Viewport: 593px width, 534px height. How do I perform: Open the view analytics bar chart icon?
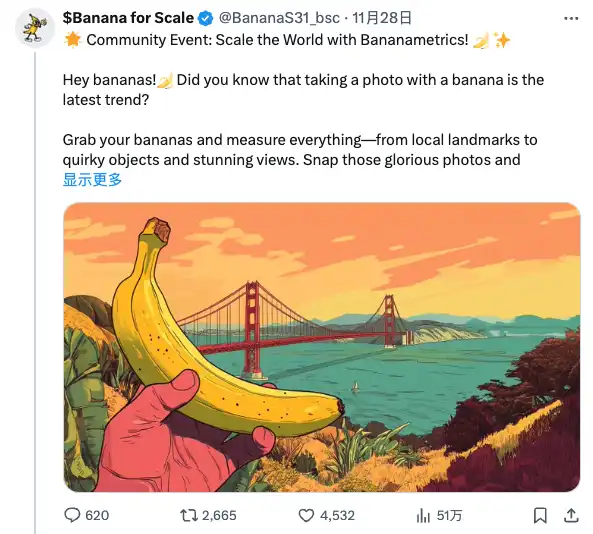pyautogui.click(x=423, y=515)
